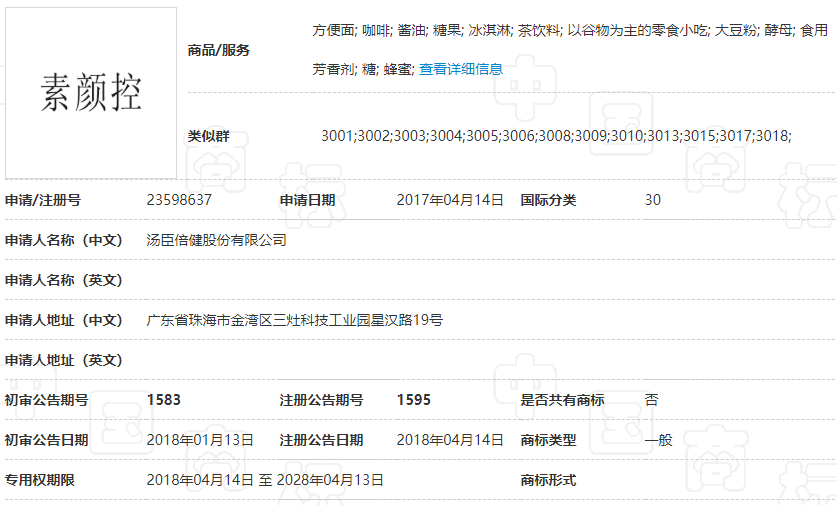
Task: Click the trademark type value 一般
Action: [659, 440]
